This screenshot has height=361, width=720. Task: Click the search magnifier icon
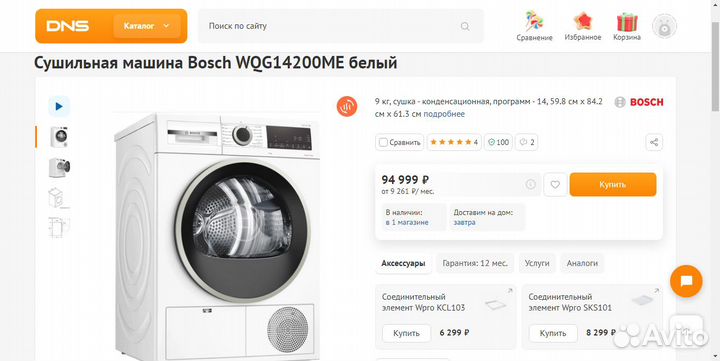(x=465, y=26)
